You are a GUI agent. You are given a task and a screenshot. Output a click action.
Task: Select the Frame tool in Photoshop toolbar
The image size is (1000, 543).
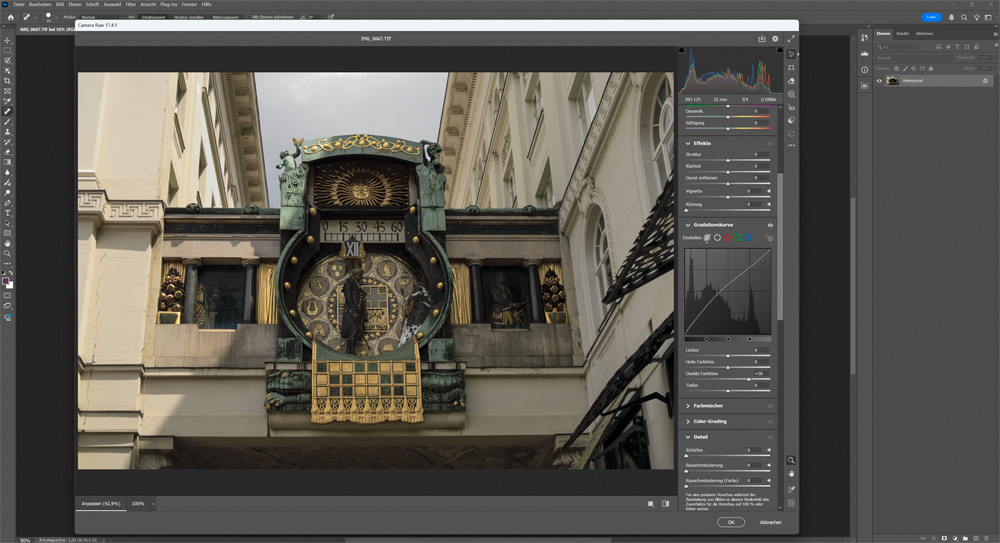[x=8, y=91]
